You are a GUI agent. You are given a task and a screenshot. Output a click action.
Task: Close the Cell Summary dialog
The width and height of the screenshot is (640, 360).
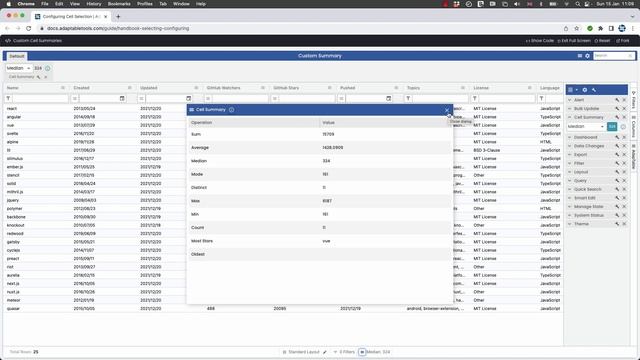pyautogui.click(x=447, y=110)
